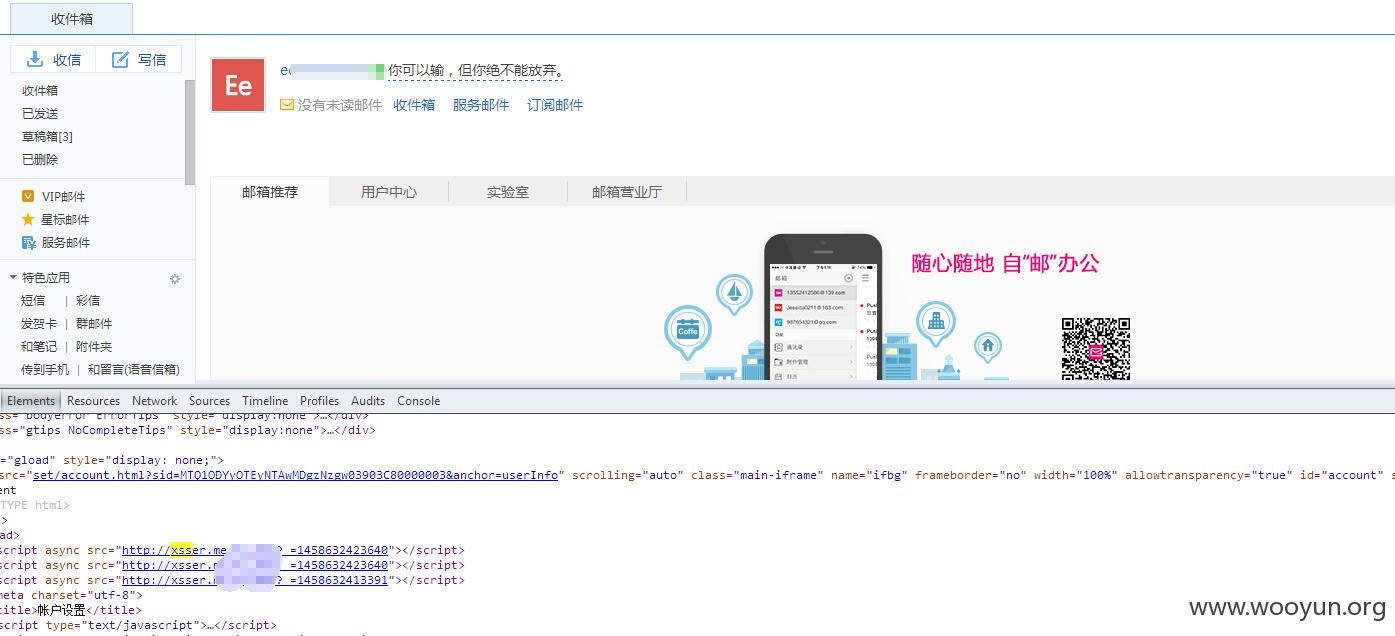Click the gtips NoCompleteTips div line
Image resolution: width=1395 pixels, height=636 pixels.
[x=188, y=430]
